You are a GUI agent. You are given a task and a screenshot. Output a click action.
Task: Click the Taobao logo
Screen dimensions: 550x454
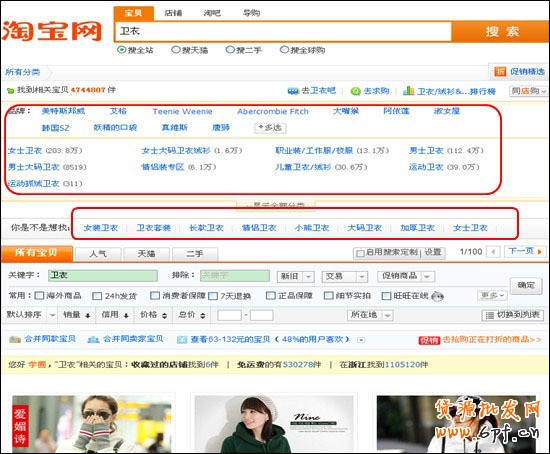52,32
